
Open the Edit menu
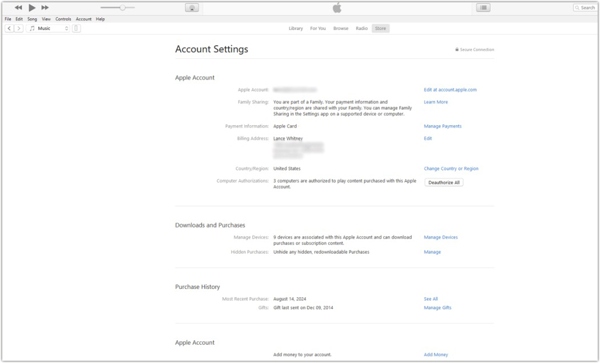tap(19, 19)
